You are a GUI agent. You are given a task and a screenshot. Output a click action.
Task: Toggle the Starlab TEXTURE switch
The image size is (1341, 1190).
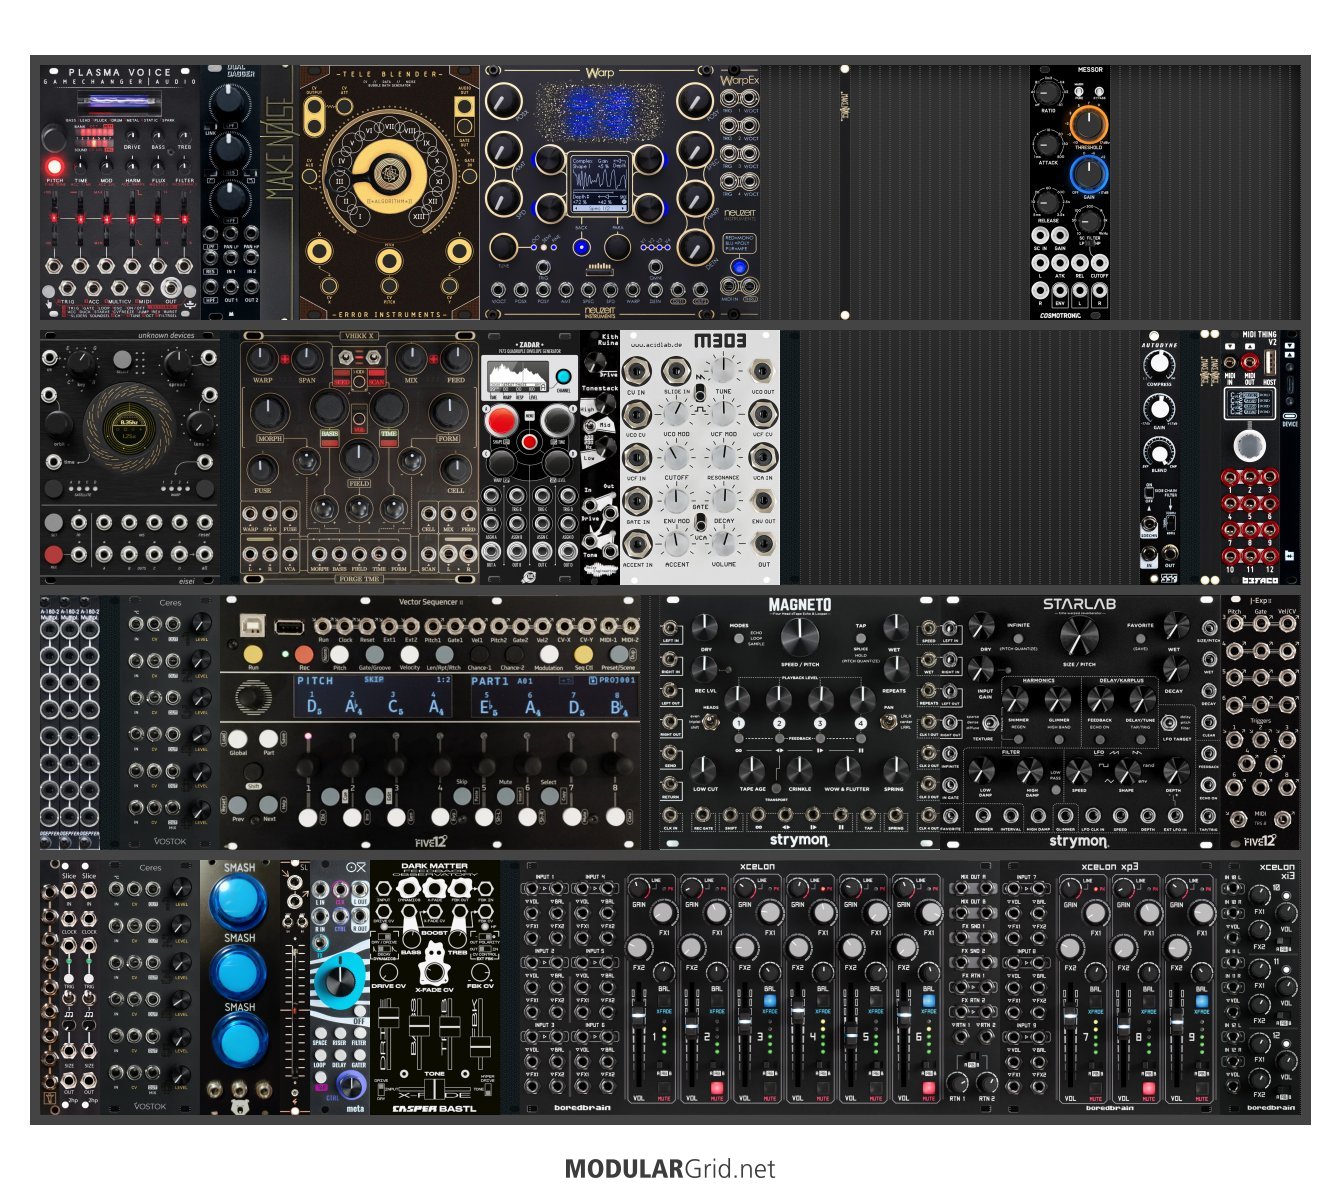click(990, 723)
